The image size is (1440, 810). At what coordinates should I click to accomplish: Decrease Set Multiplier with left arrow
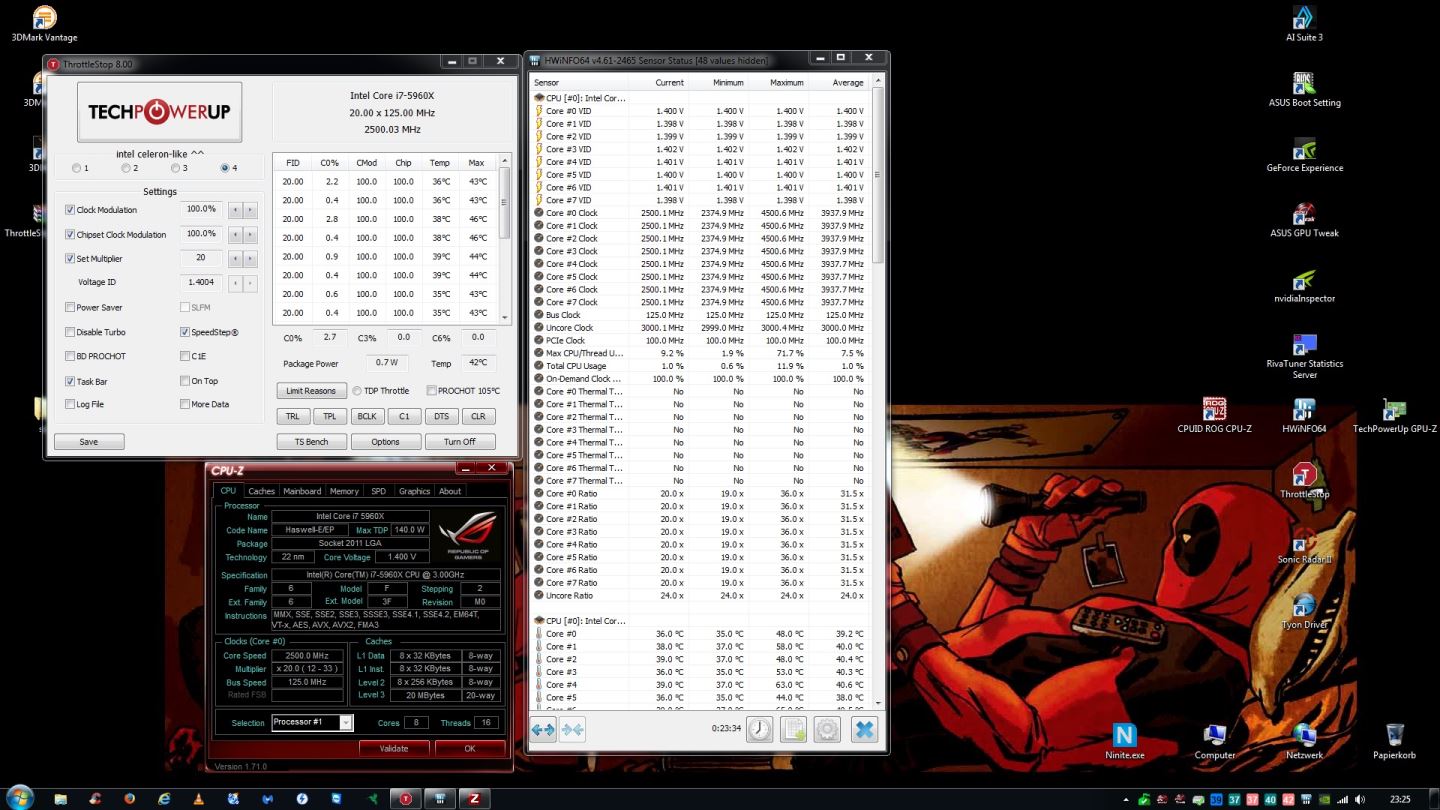pyautogui.click(x=236, y=258)
